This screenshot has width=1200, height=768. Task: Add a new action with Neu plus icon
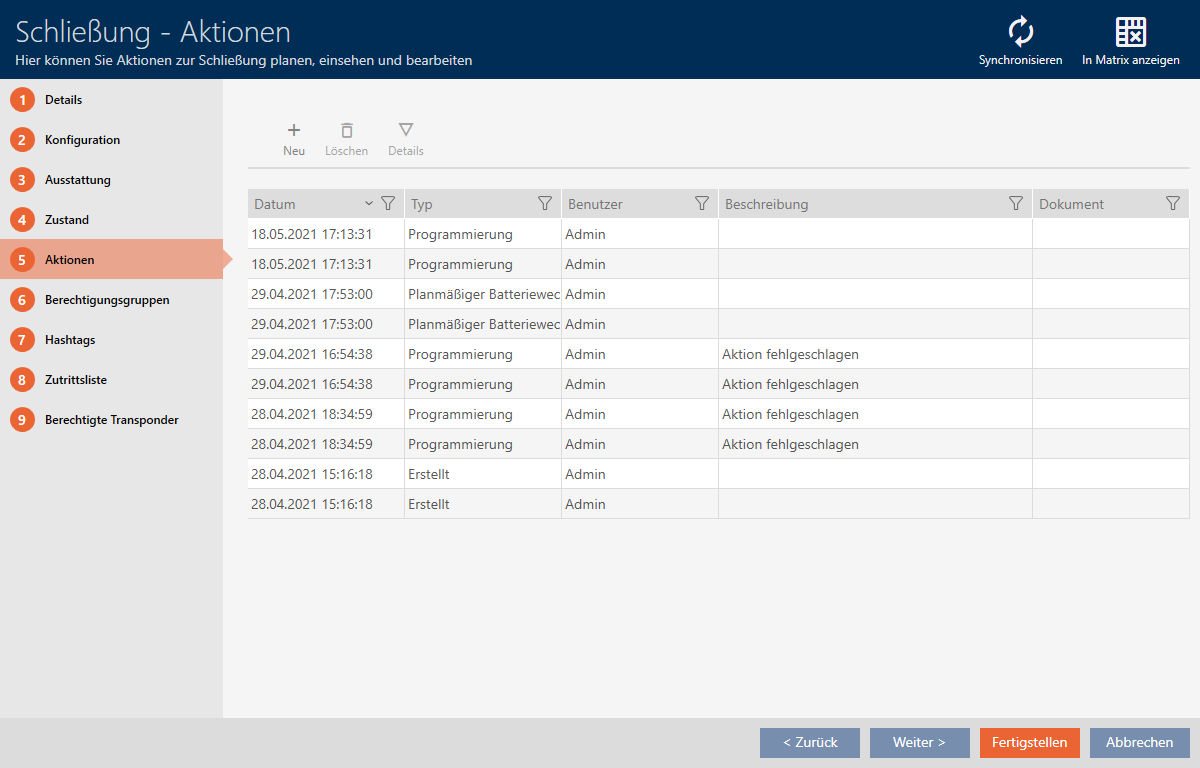click(294, 130)
